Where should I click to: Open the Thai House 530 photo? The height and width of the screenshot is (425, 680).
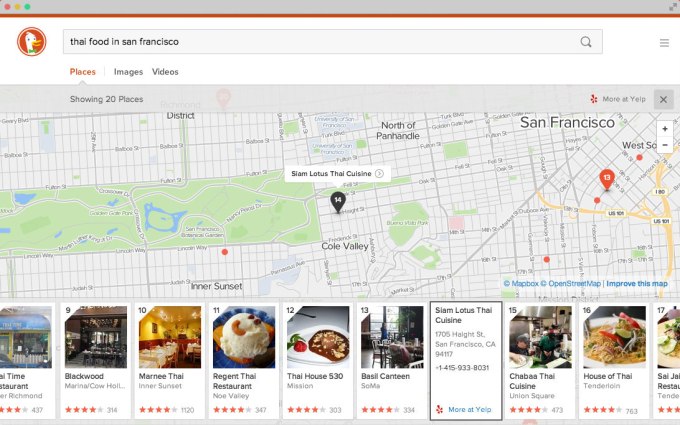(318, 337)
